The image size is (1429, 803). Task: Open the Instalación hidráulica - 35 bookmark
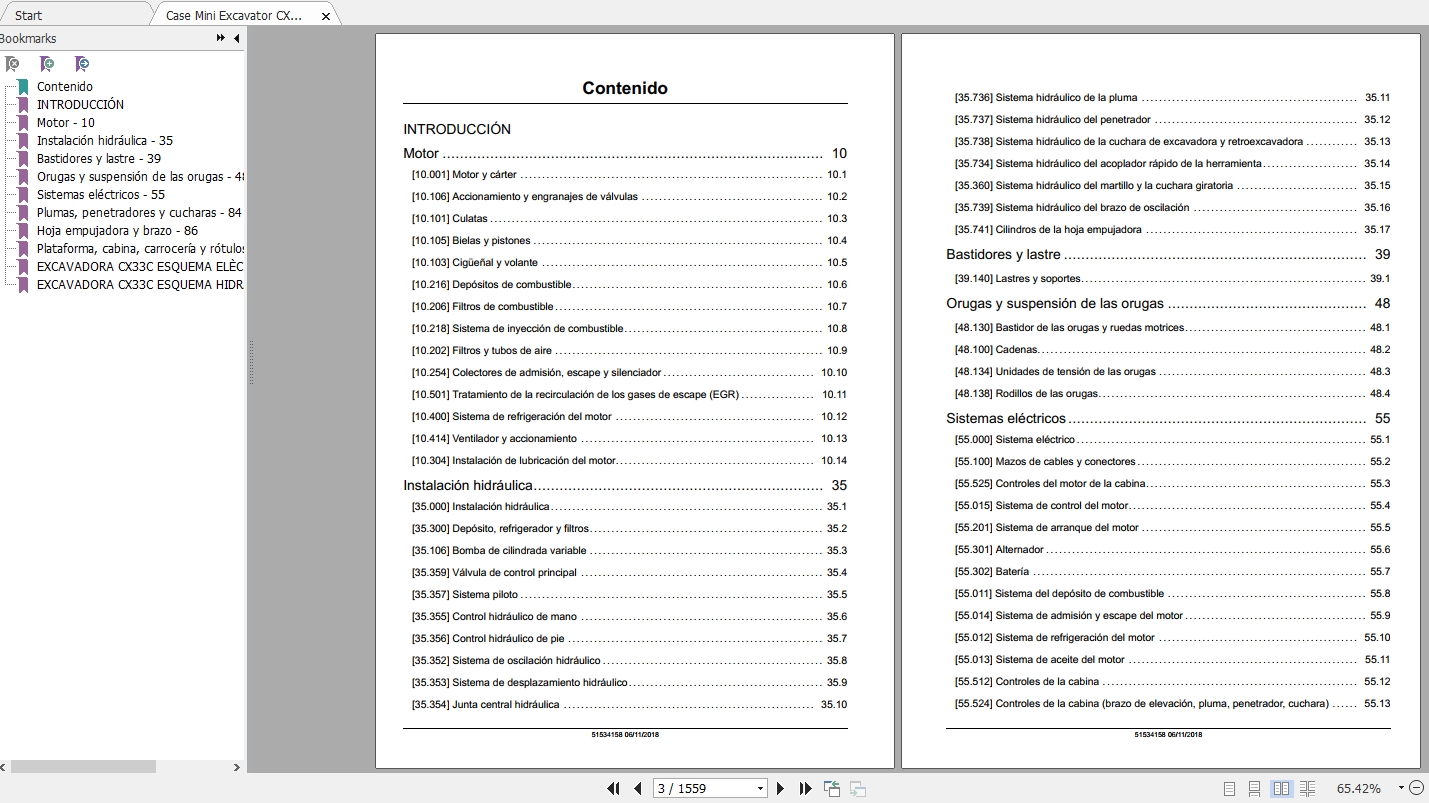coord(105,141)
